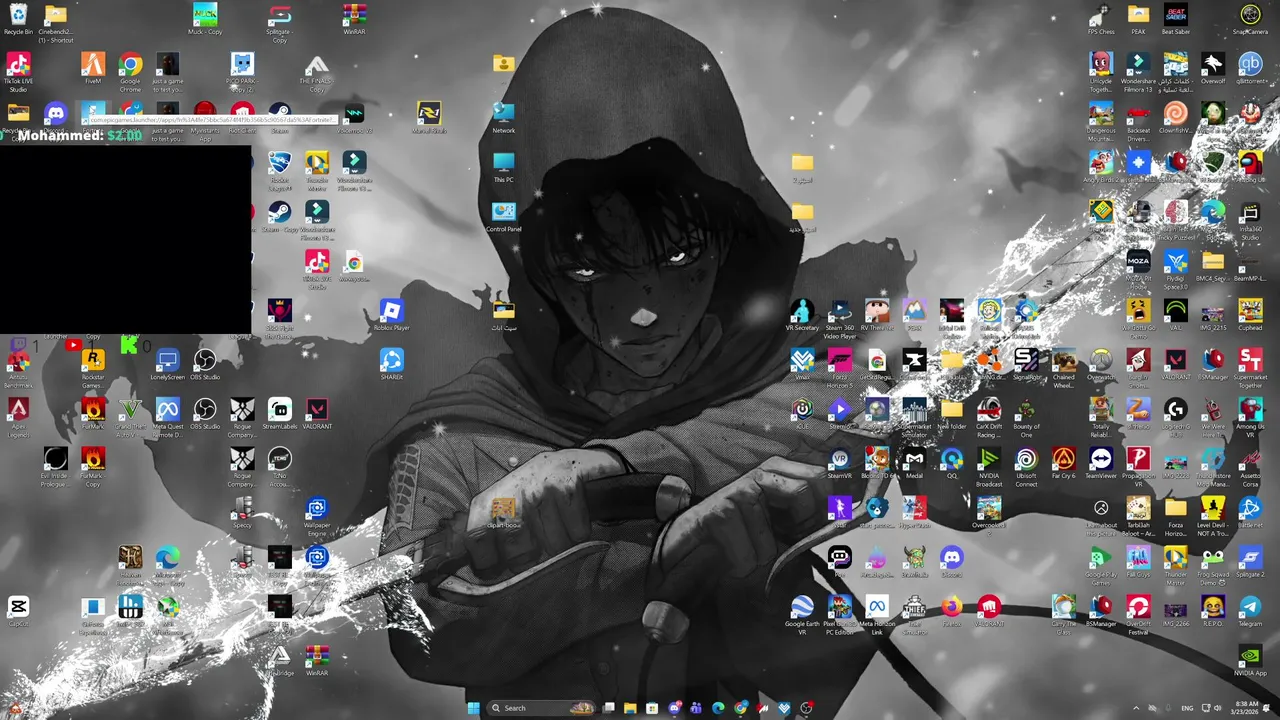The image size is (1280, 720).
Task: Open File Explorer from the taskbar
Action: (x=630, y=708)
